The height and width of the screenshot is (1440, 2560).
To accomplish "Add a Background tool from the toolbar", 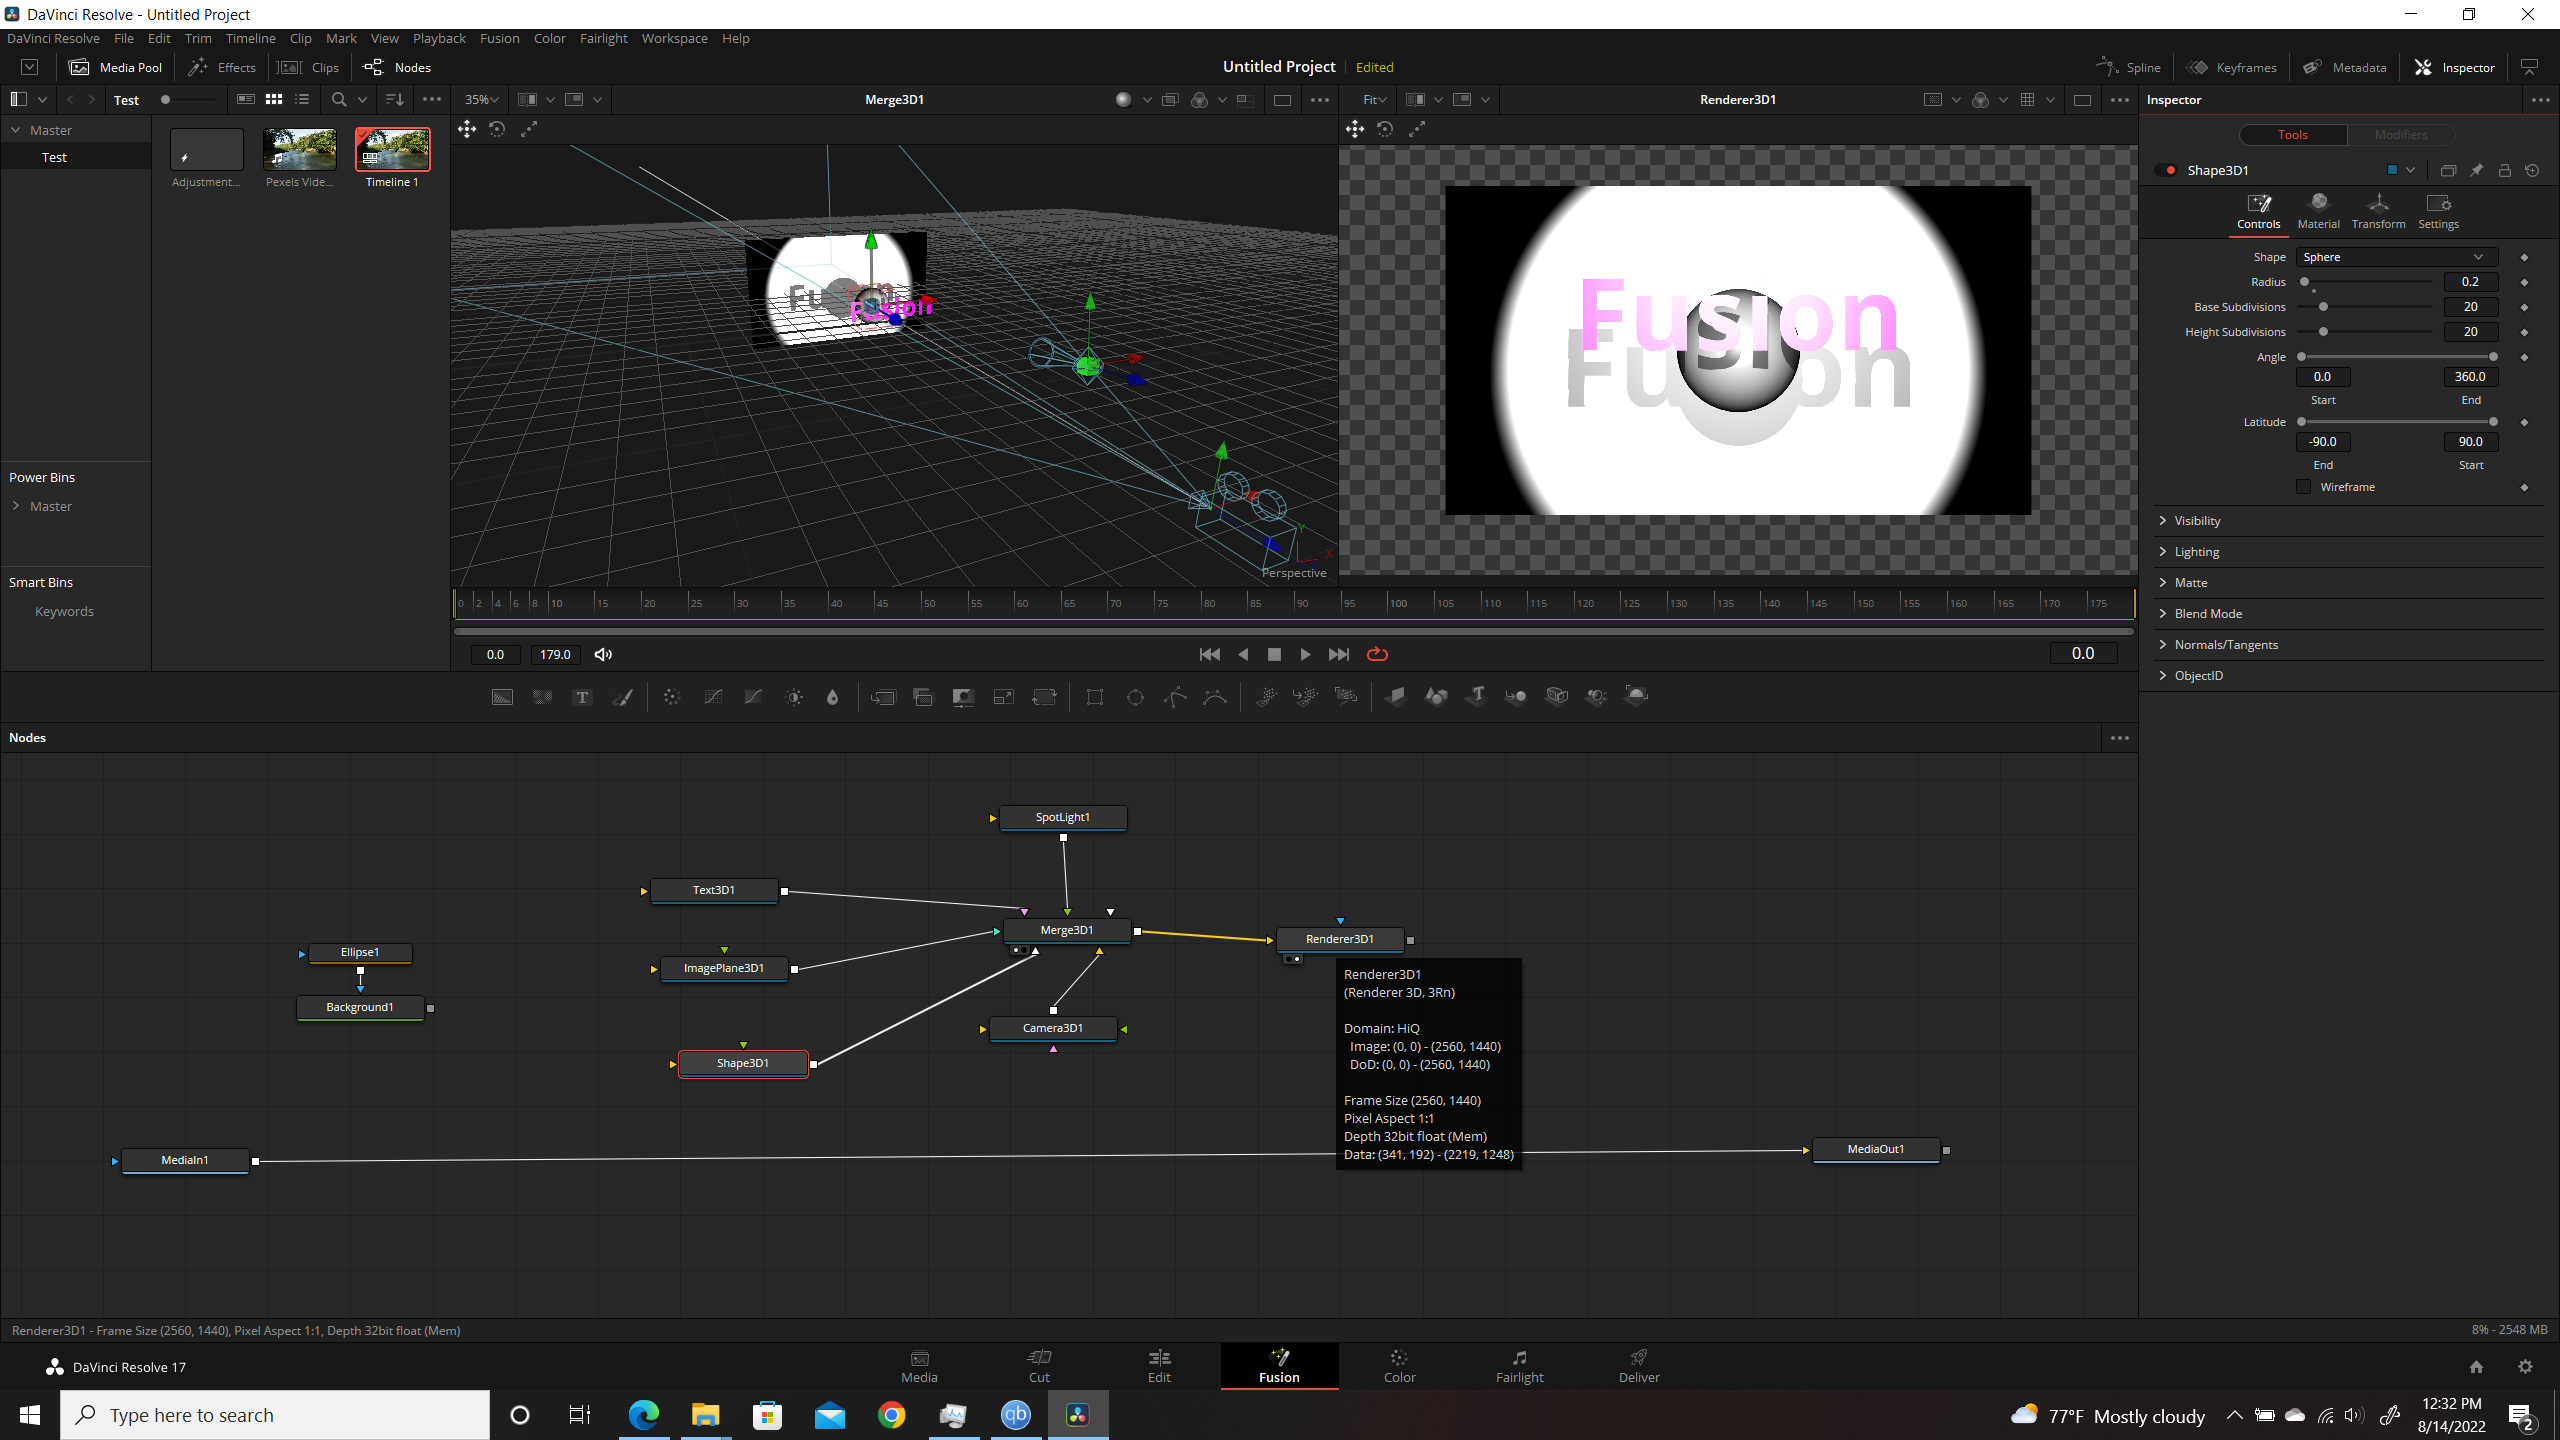I will coord(502,697).
